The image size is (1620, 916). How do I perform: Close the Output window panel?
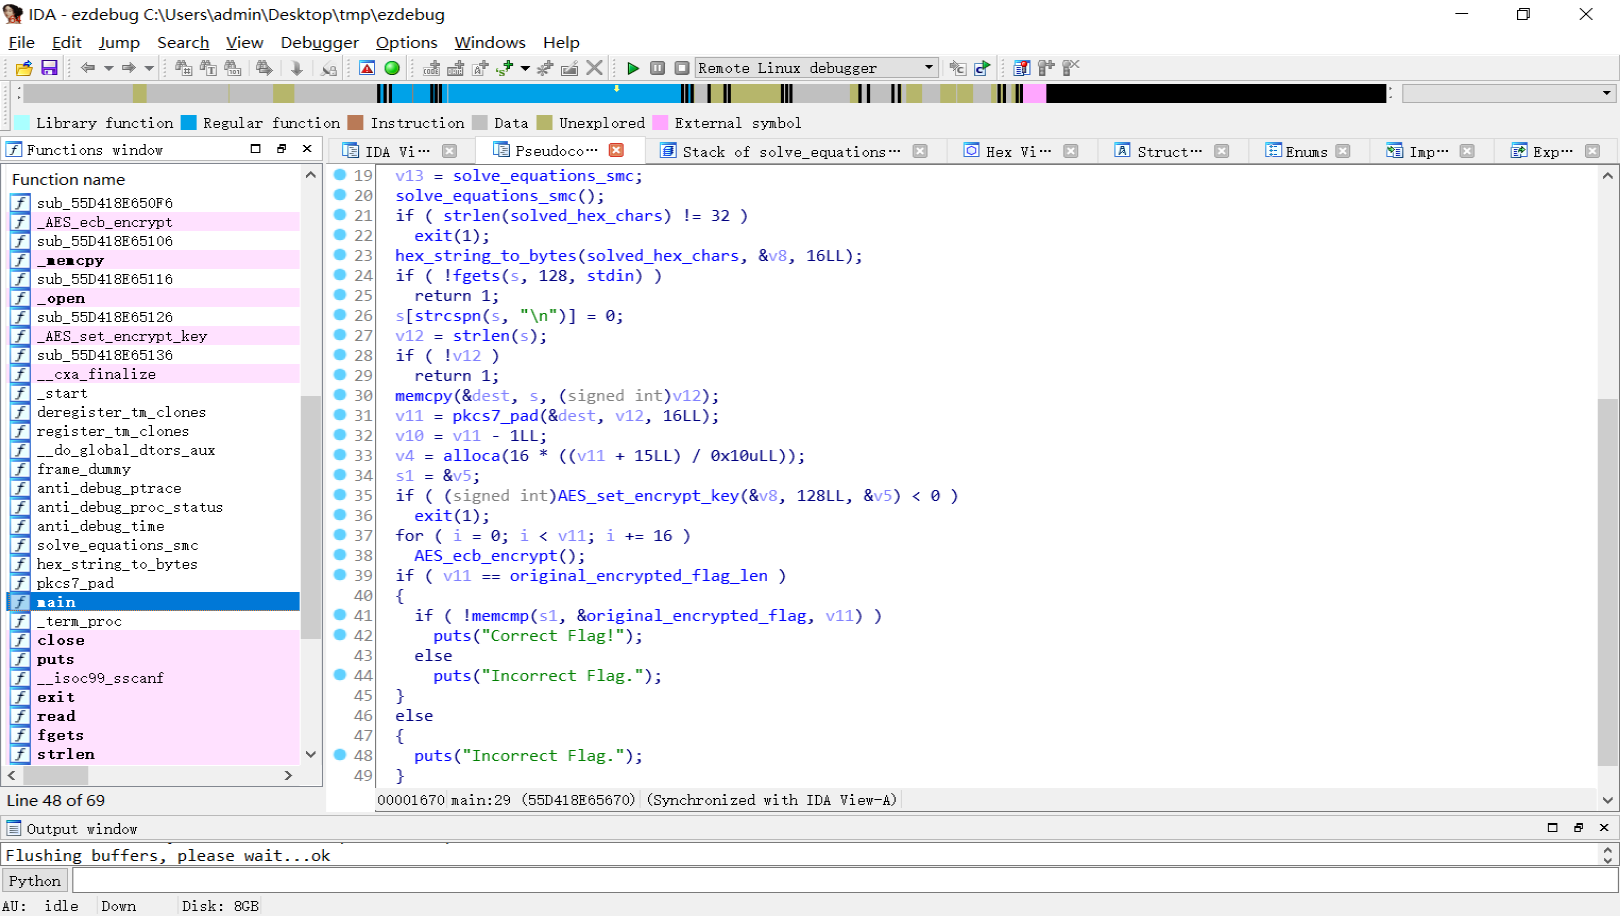pyautogui.click(x=1604, y=828)
